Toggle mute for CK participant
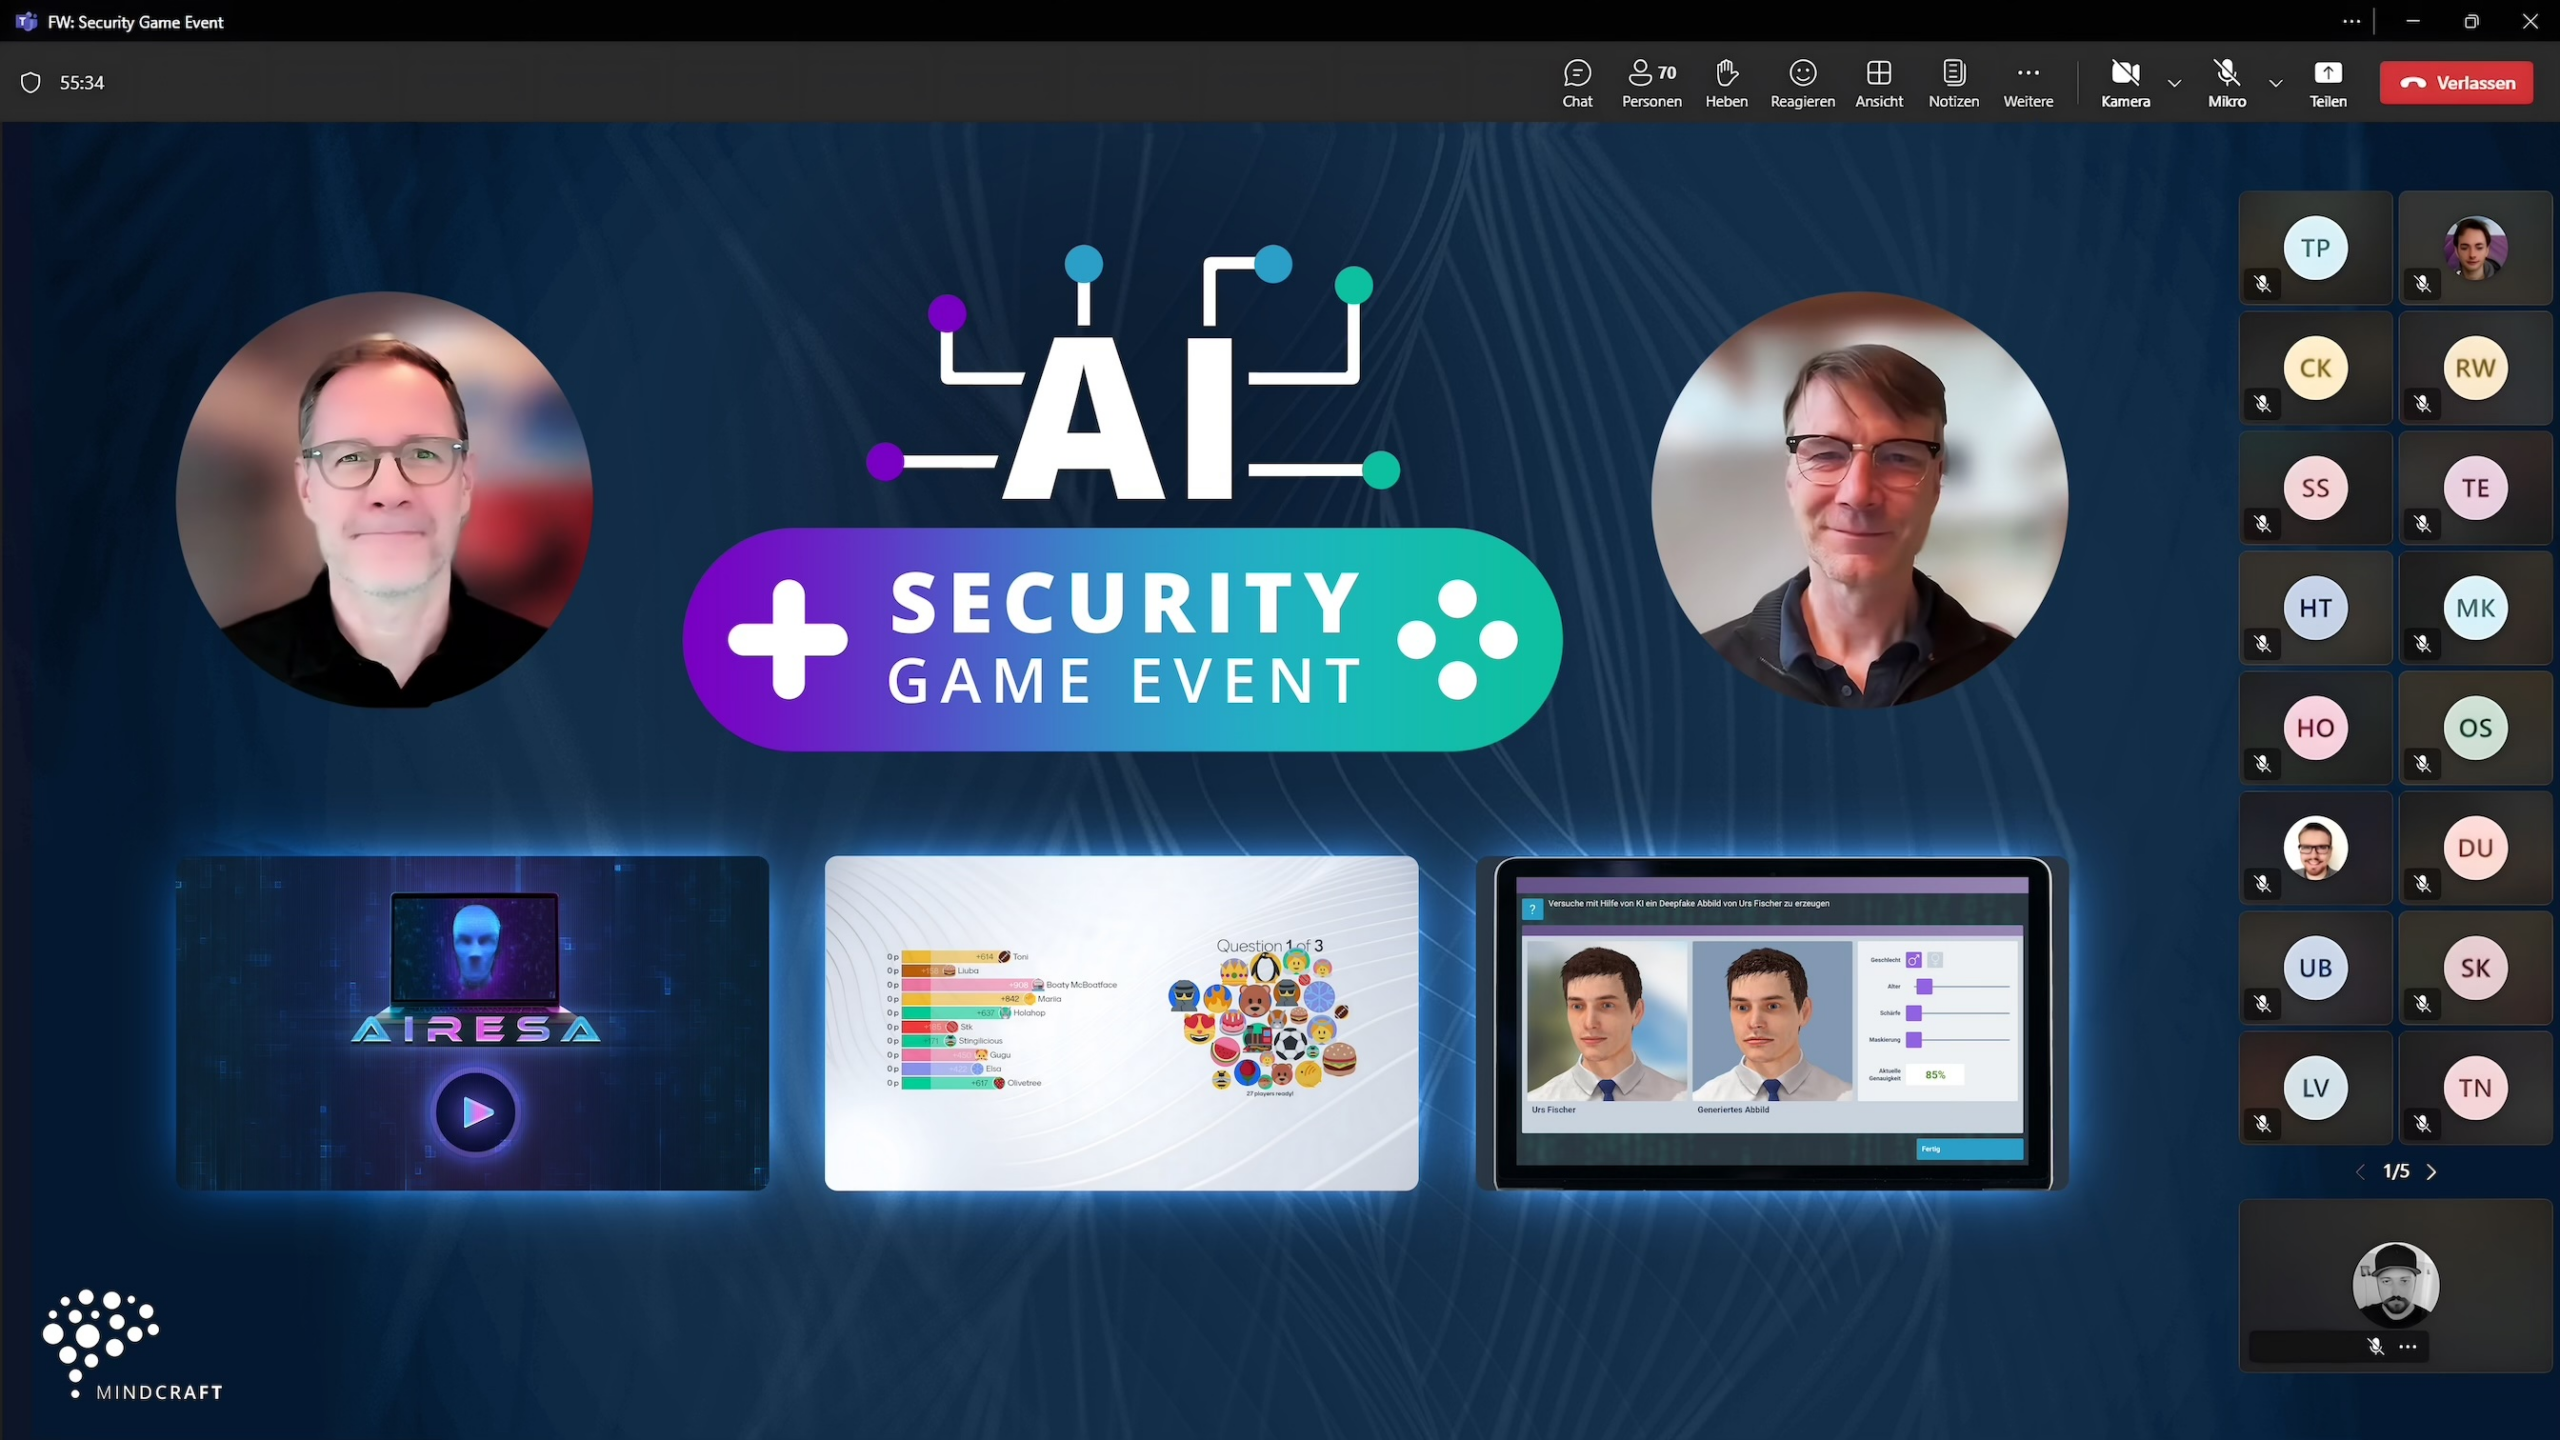Viewport: 2560px width, 1440px height. pyautogui.click(x=2266, y=403)
